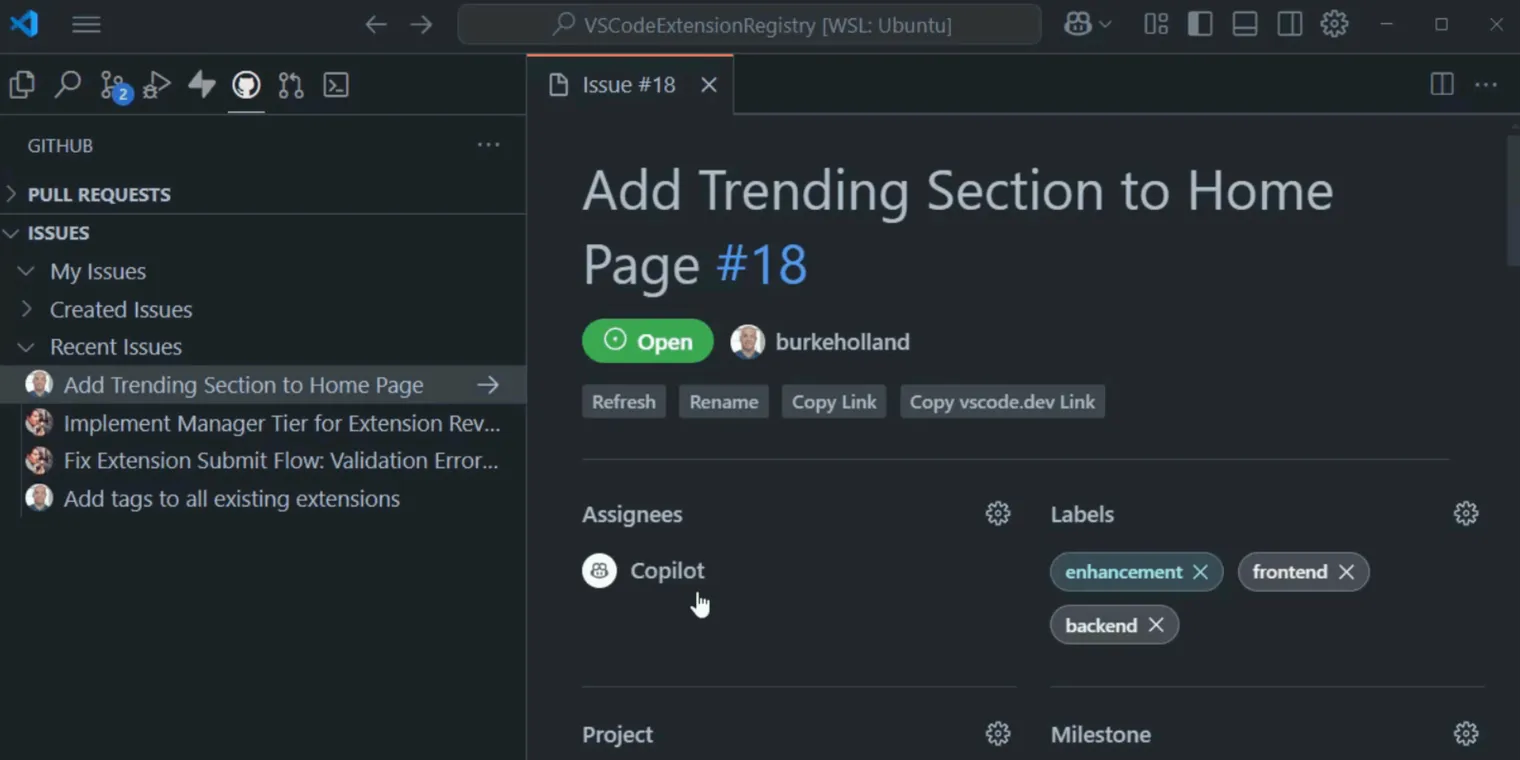
Task: Click the GitHub extension icon in activity bar
Action: click(x=246, y=84)
